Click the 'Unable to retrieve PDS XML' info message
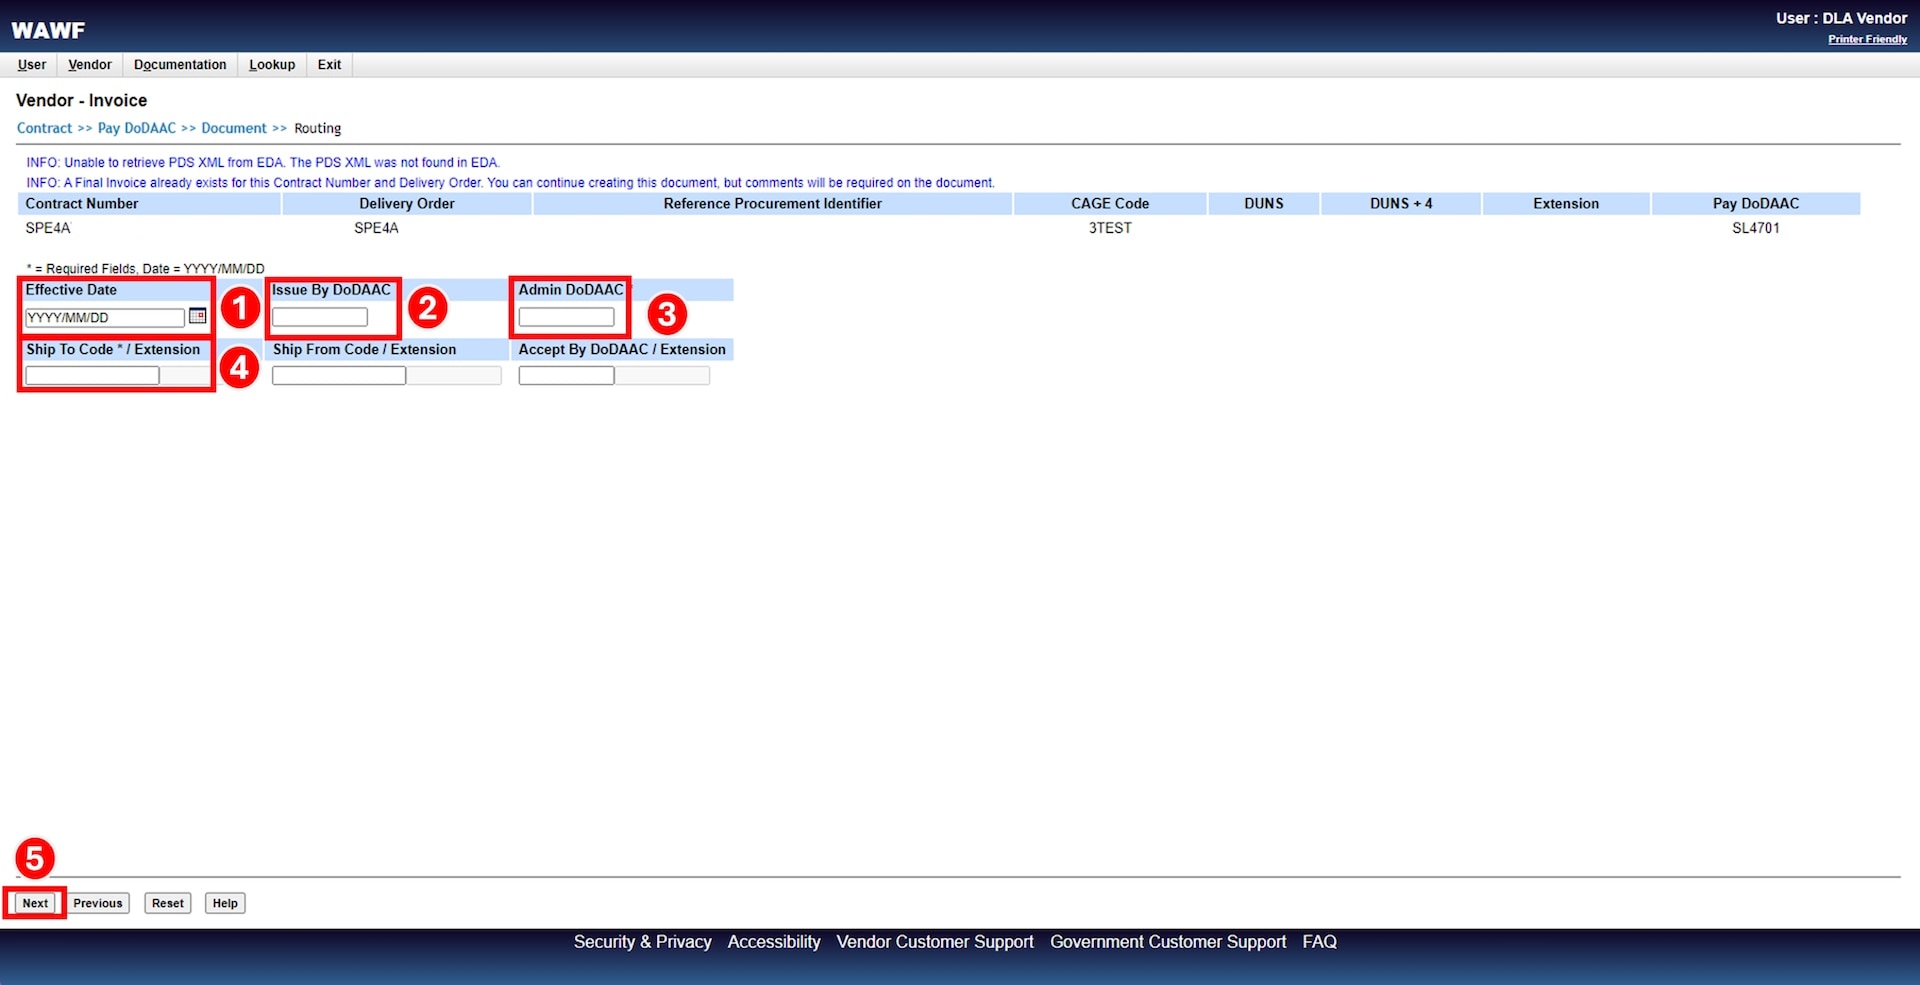 tap(263, 162)
